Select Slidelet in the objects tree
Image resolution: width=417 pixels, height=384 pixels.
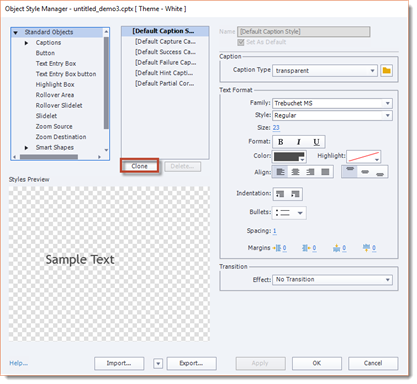pos(46,116)
